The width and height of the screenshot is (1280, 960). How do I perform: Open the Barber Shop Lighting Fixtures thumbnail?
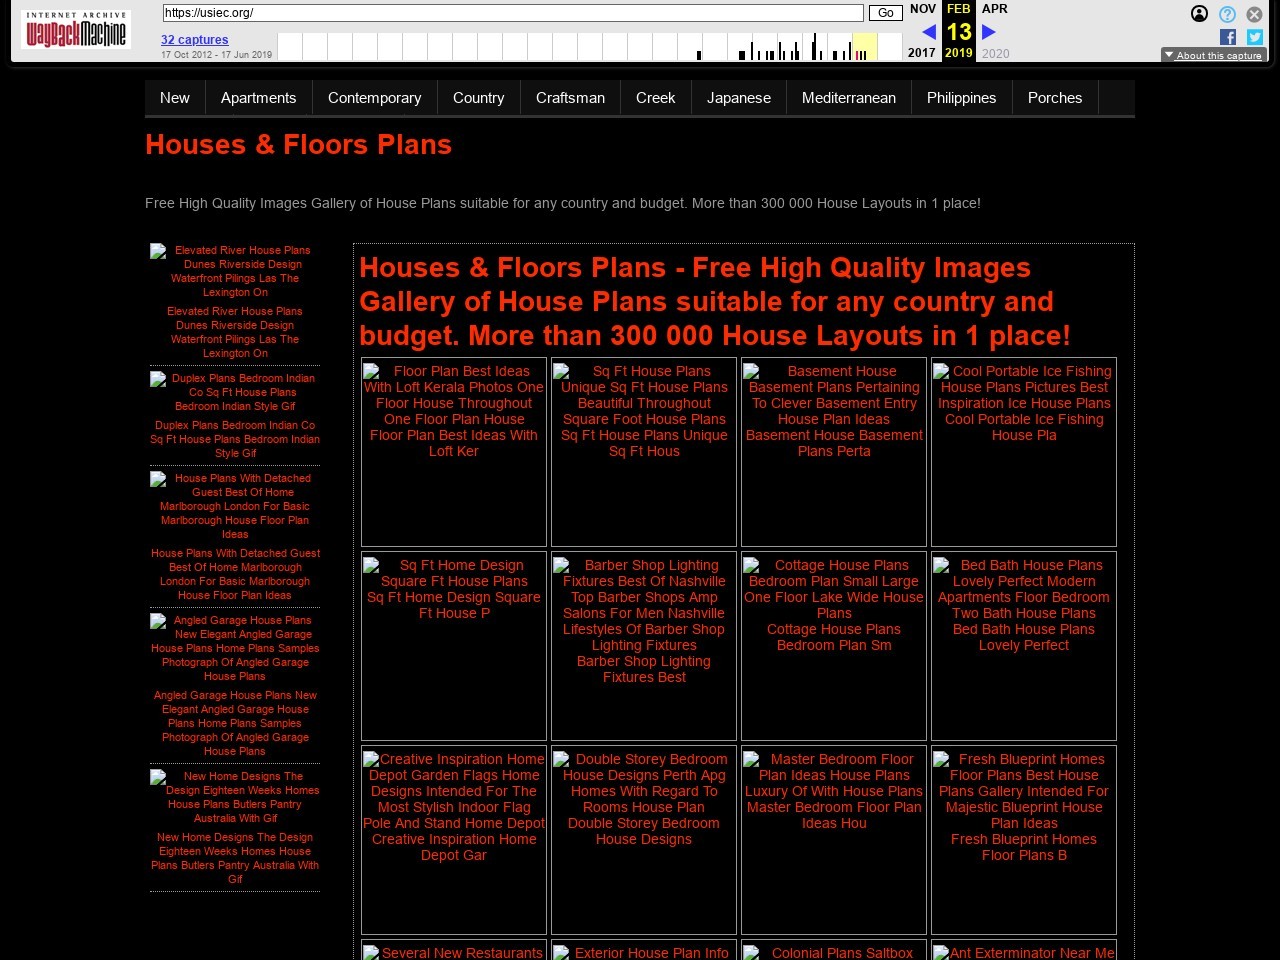click(x=644, y=621)
